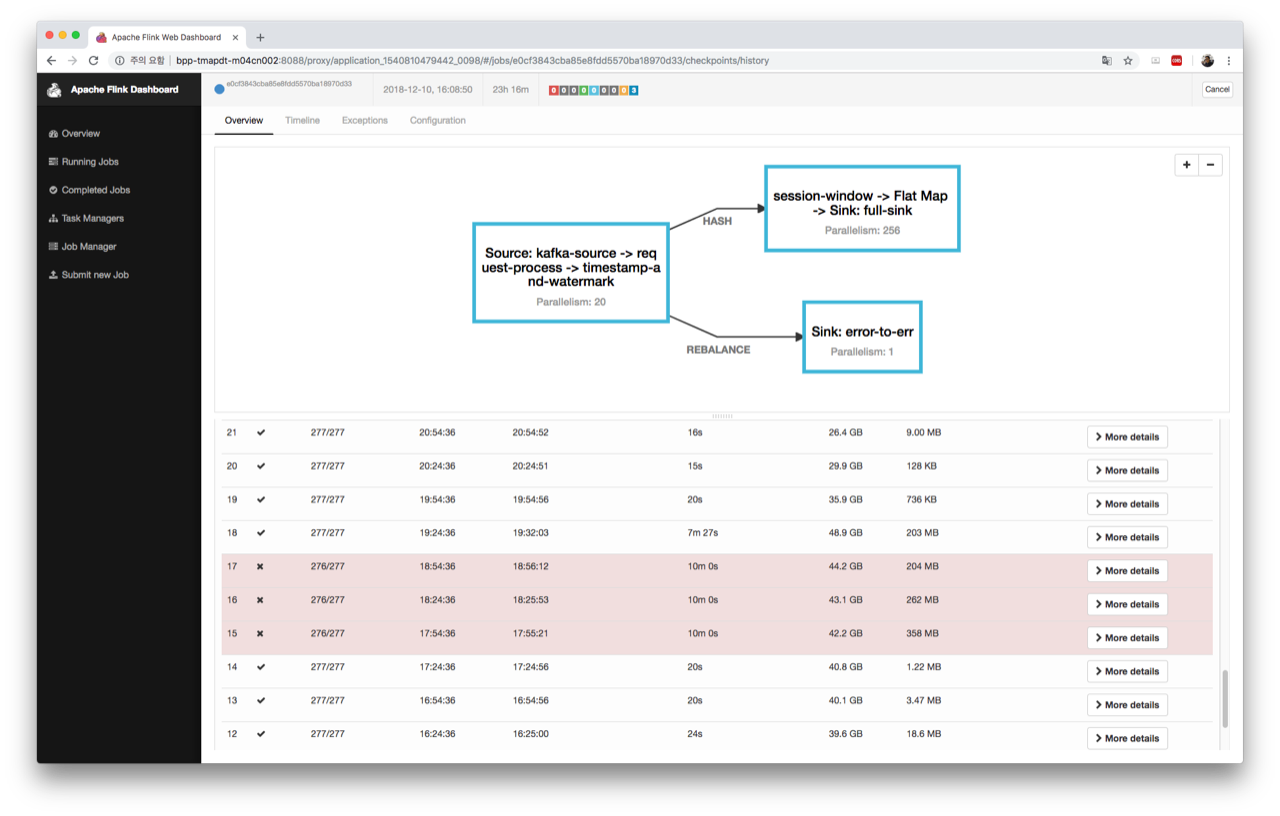Switch to the Timeline tab

(302, 120)
